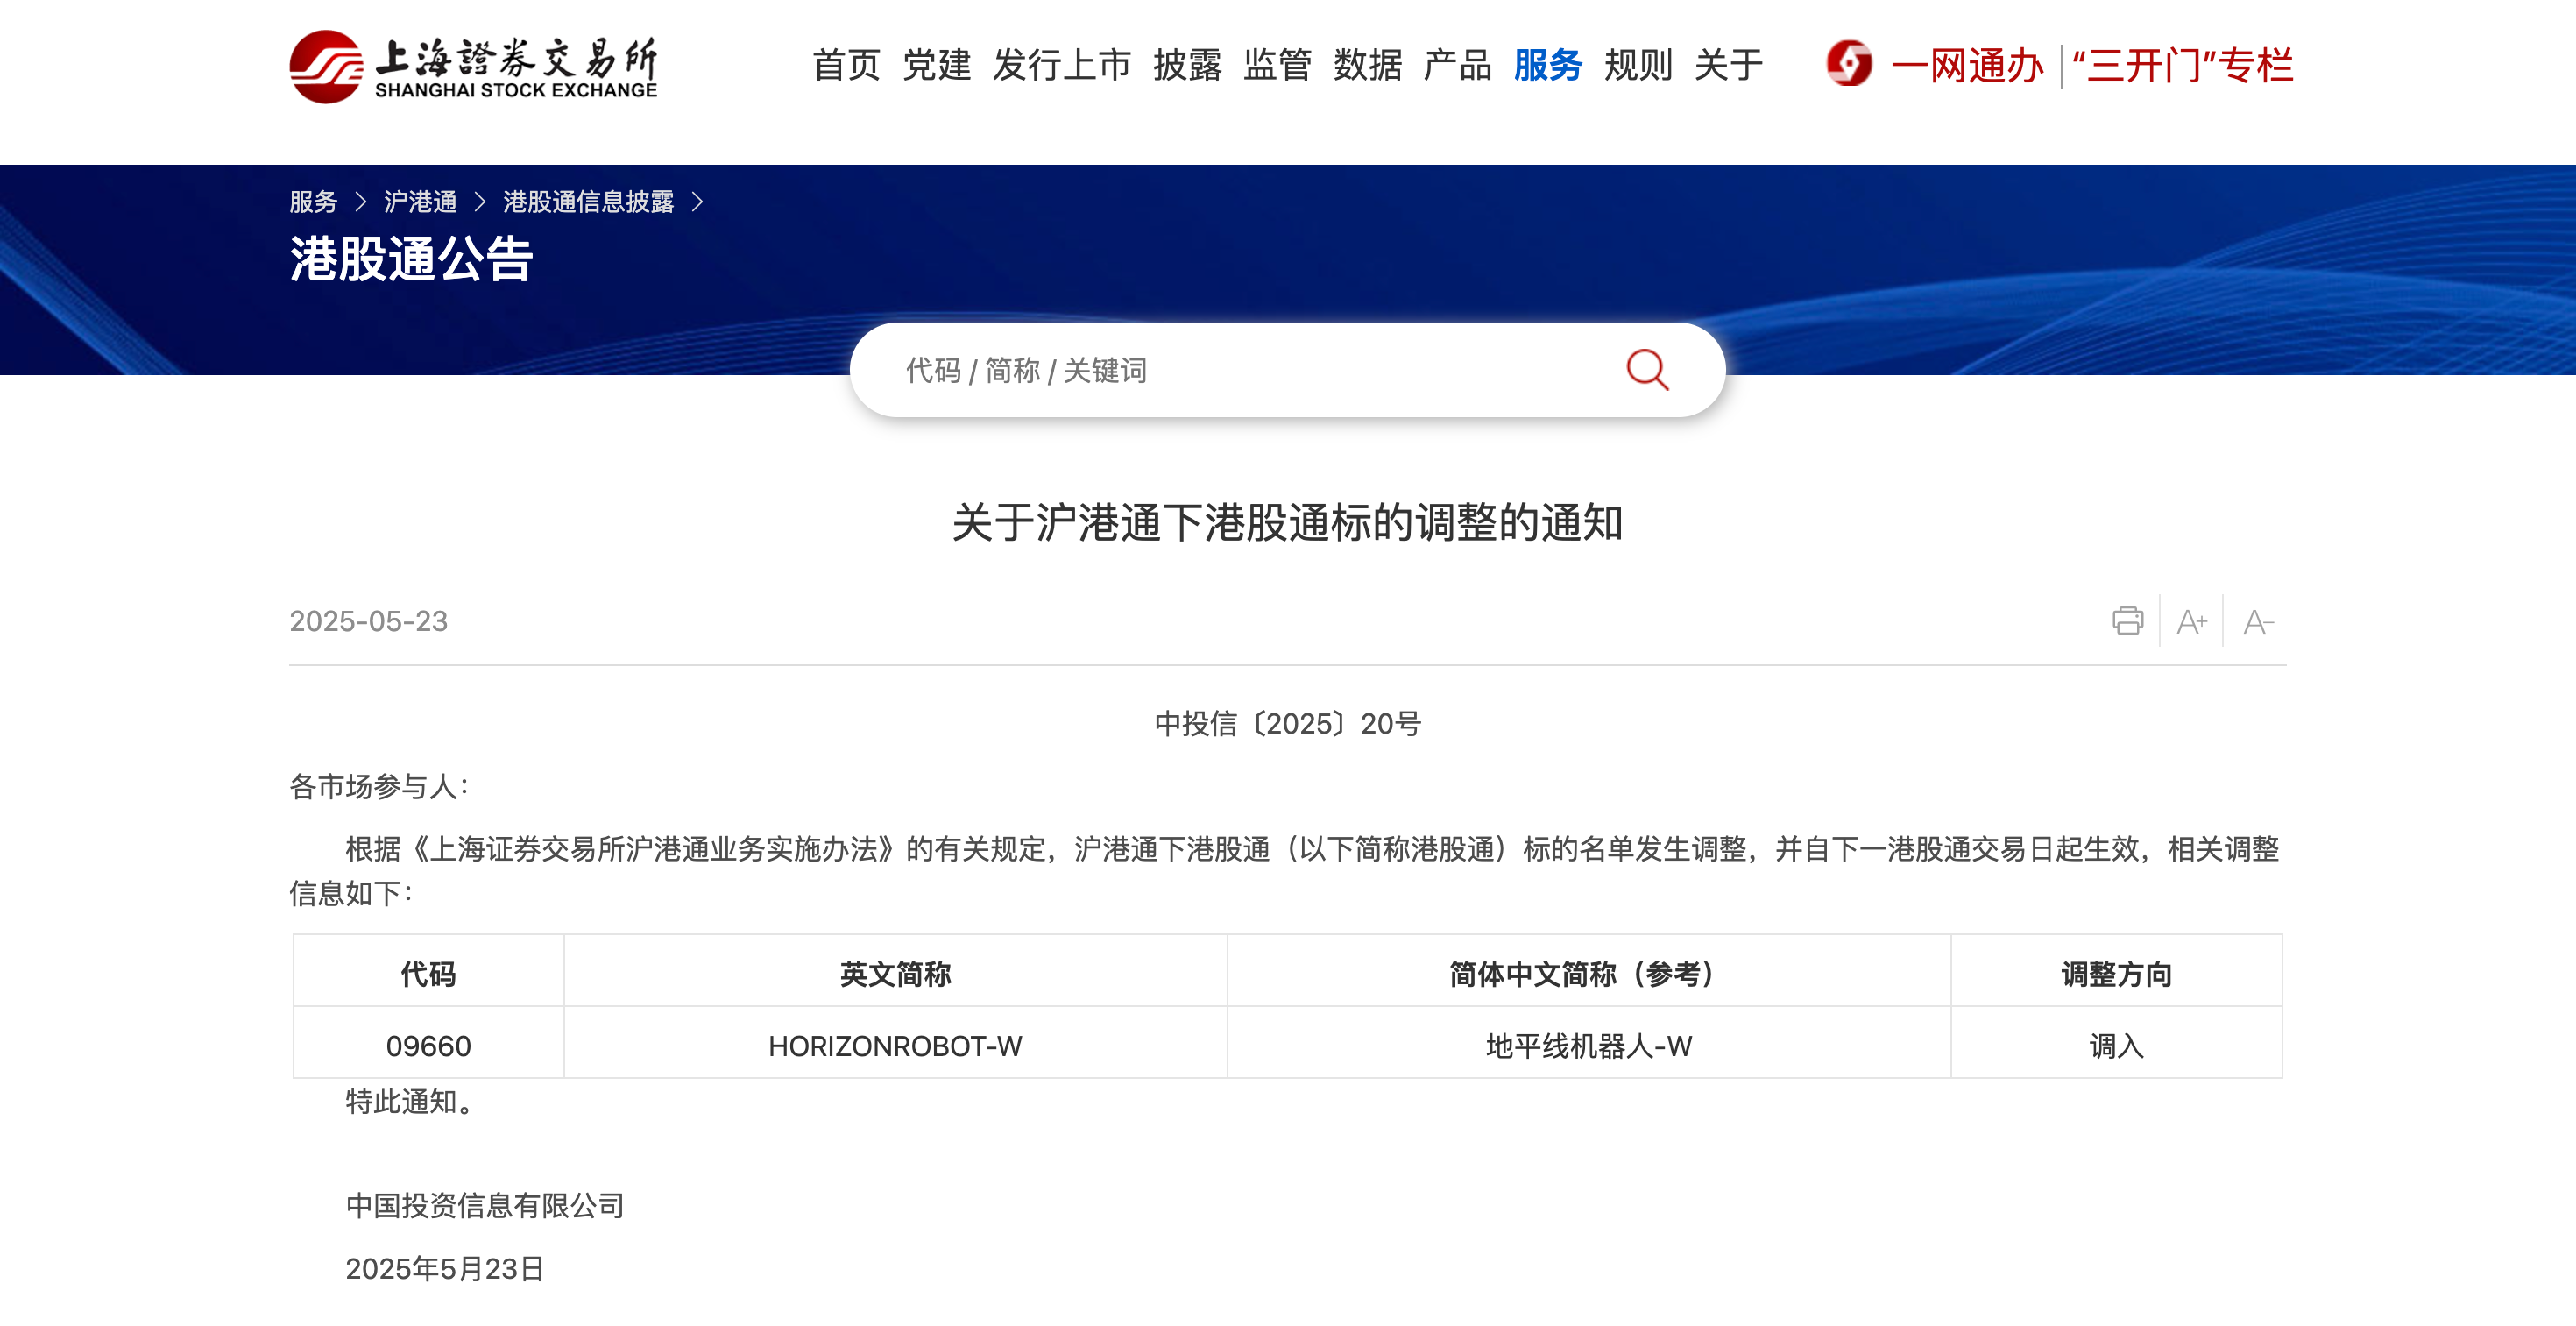Click the print page icon
2576x1326 pixels.
2127,621
